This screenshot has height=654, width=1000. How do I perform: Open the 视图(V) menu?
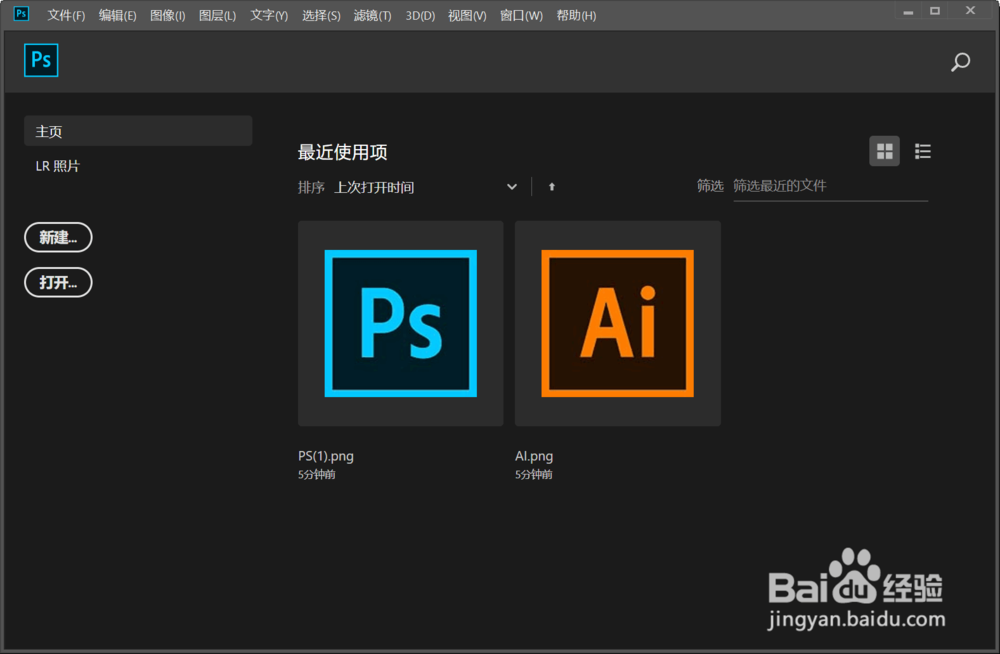point(467,15)
